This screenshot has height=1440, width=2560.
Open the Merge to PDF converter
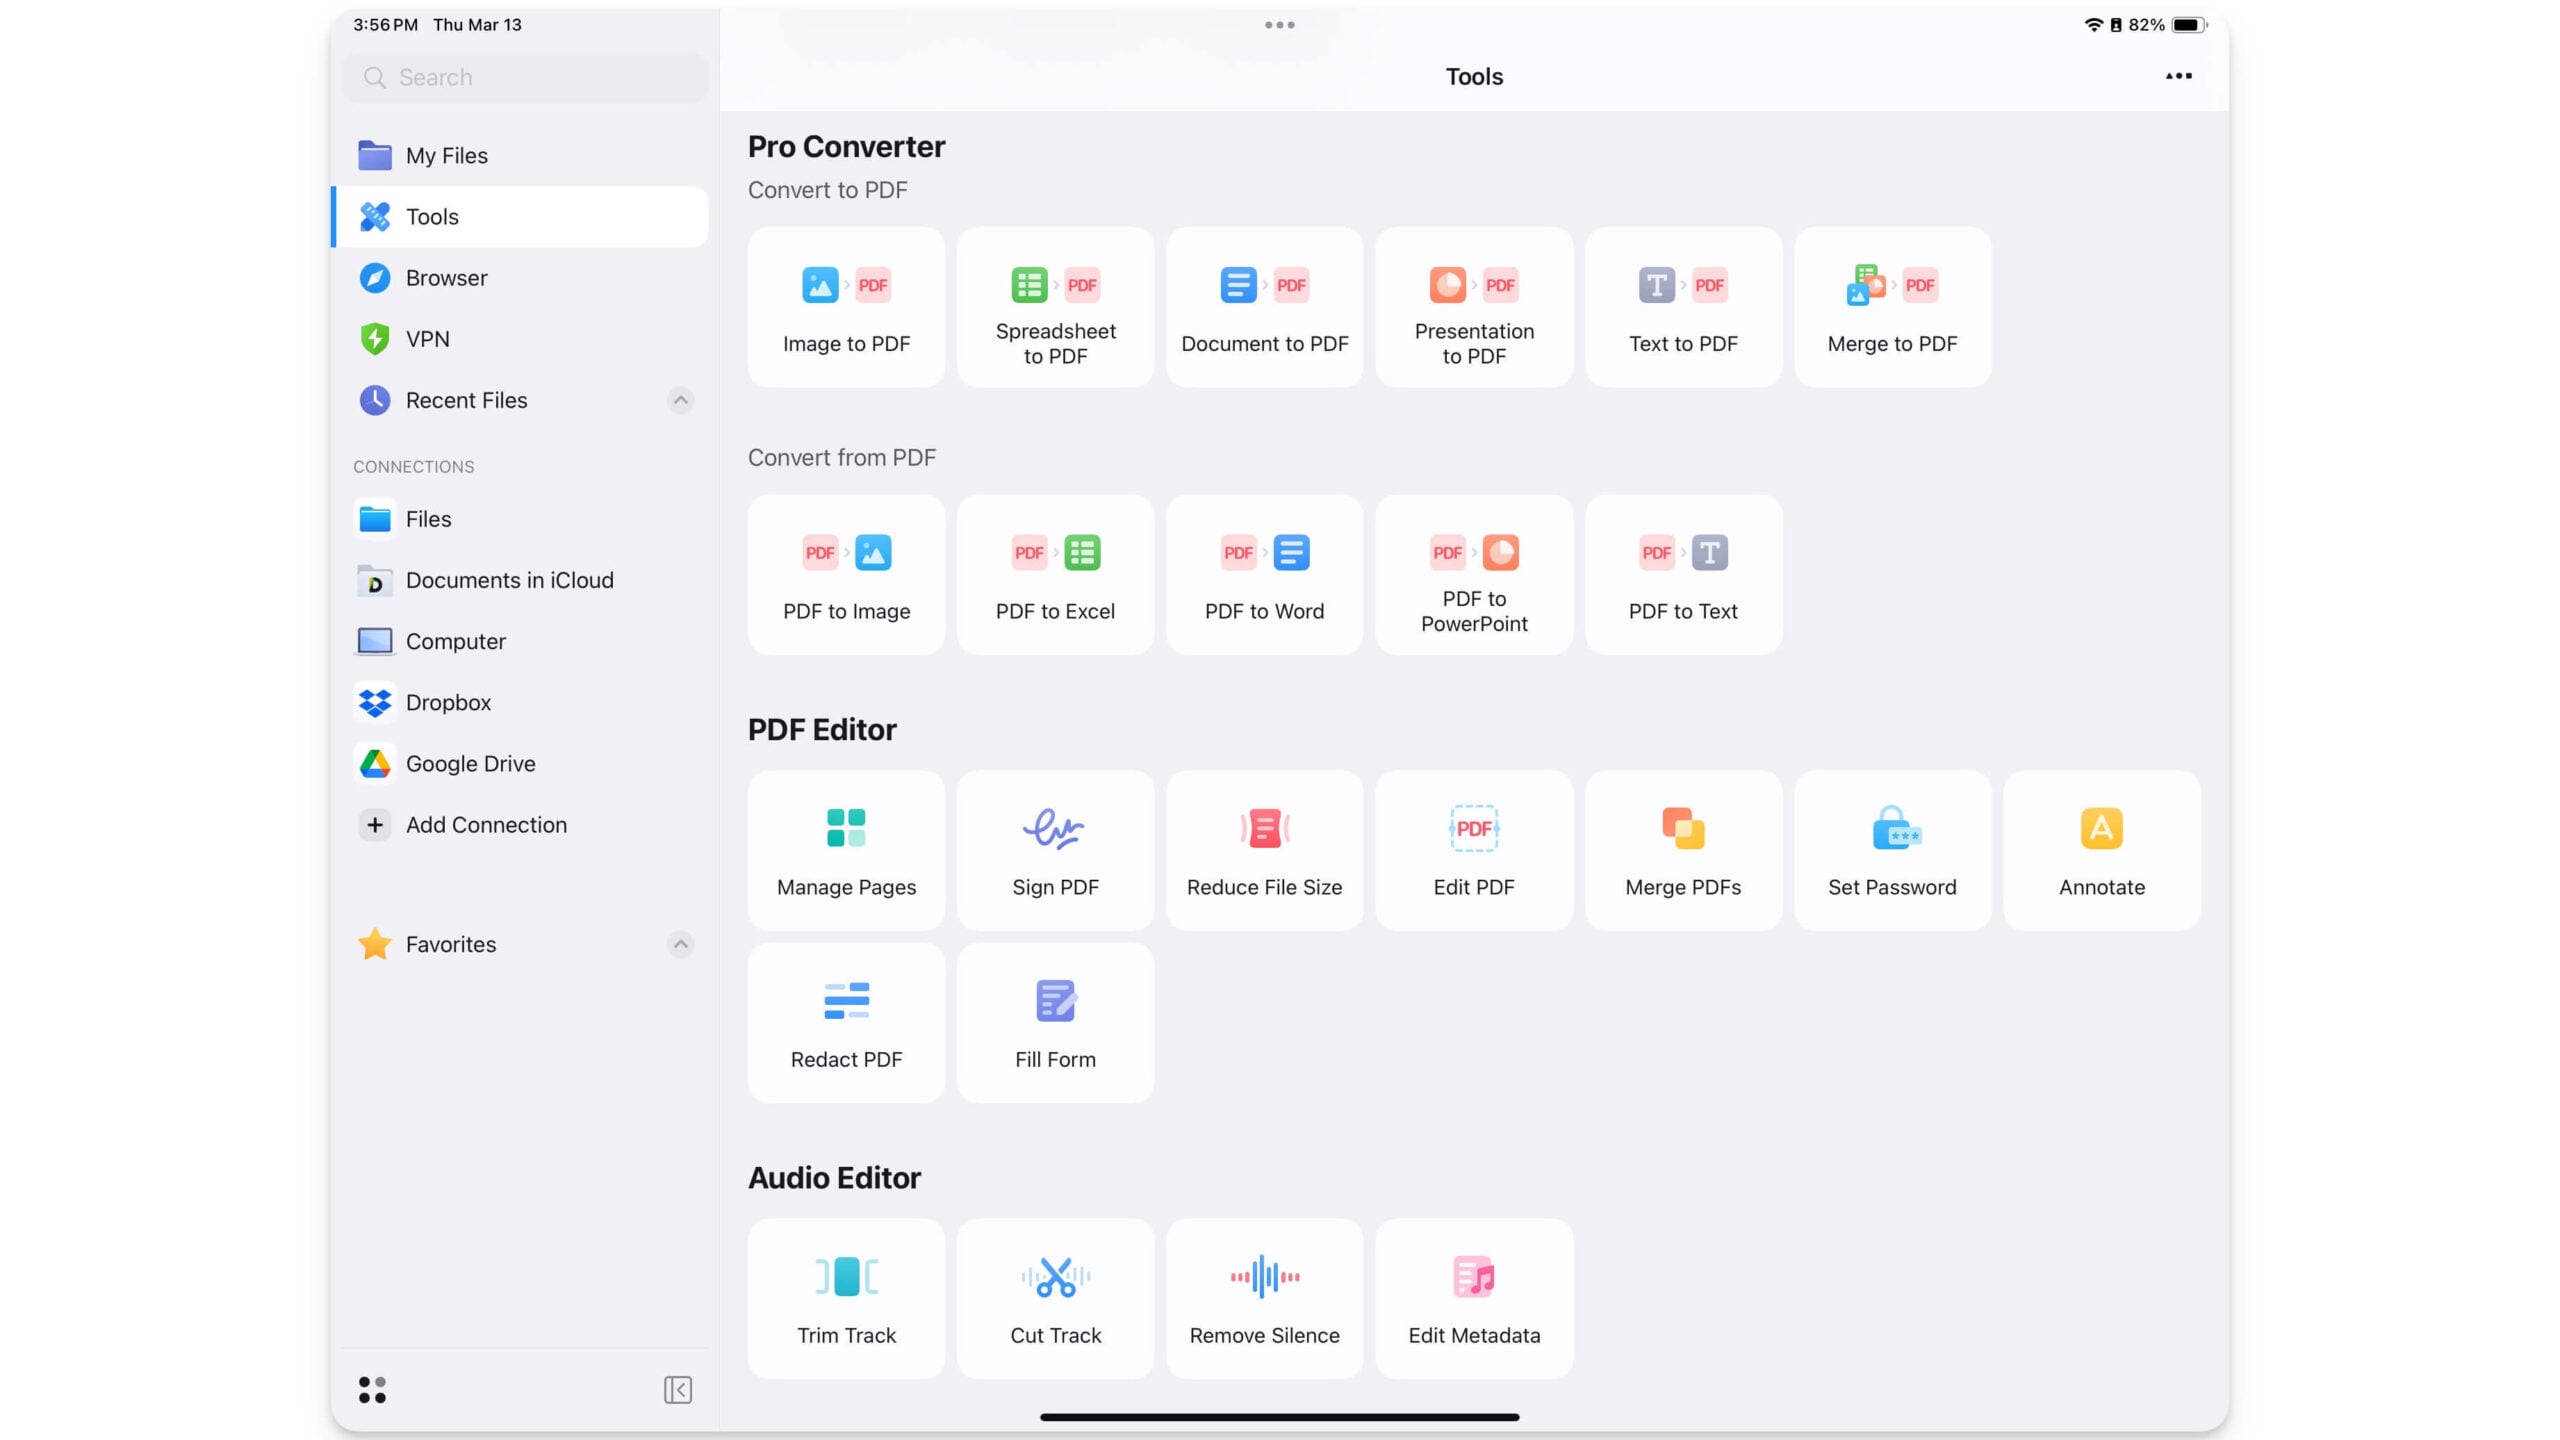tap(1891, 306)
